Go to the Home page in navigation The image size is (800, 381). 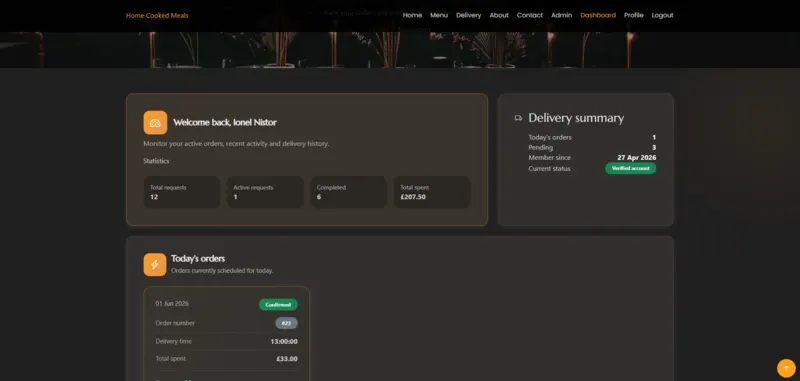[x=412, y=15]
